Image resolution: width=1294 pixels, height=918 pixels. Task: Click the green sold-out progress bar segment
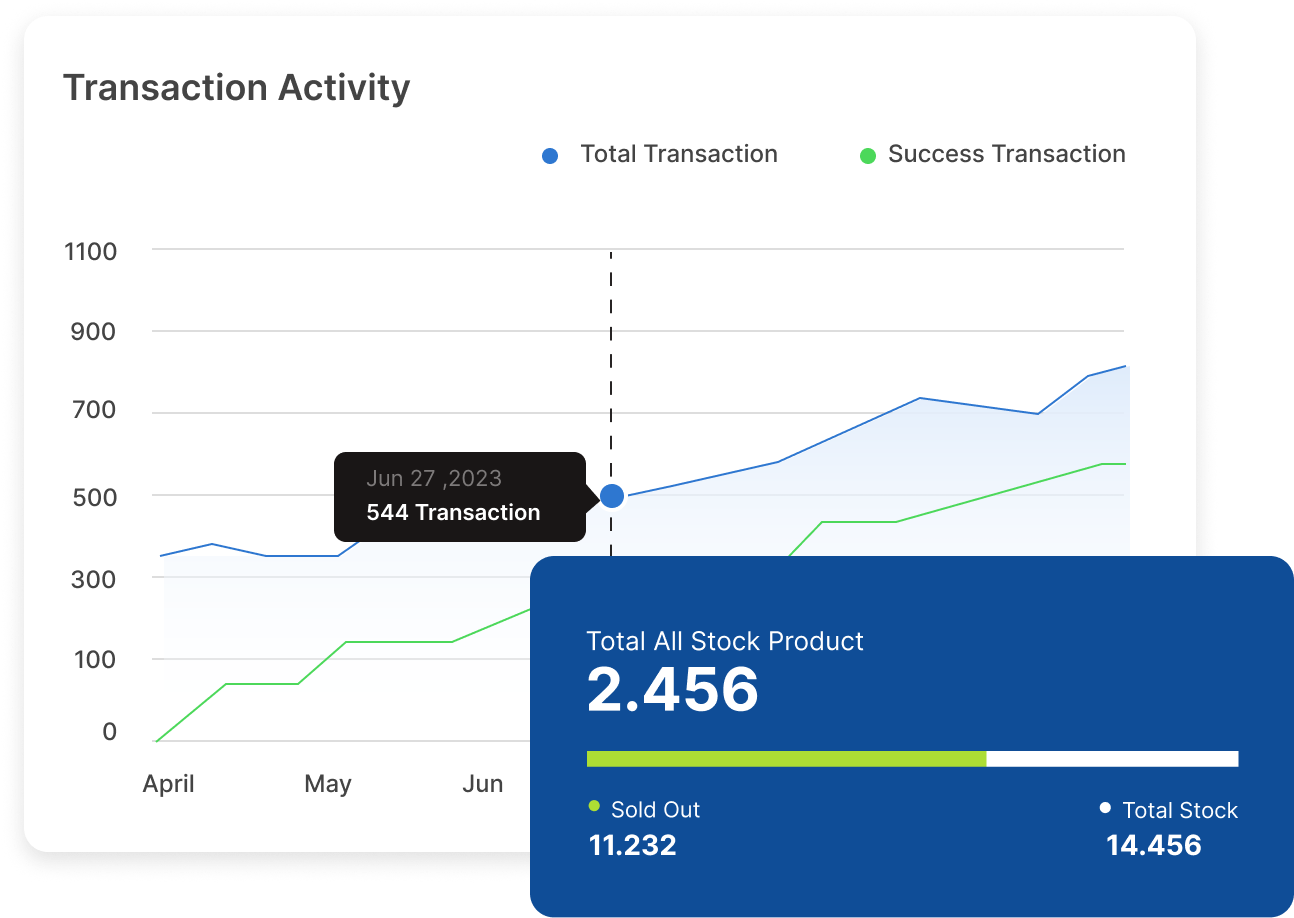(786, 759)
